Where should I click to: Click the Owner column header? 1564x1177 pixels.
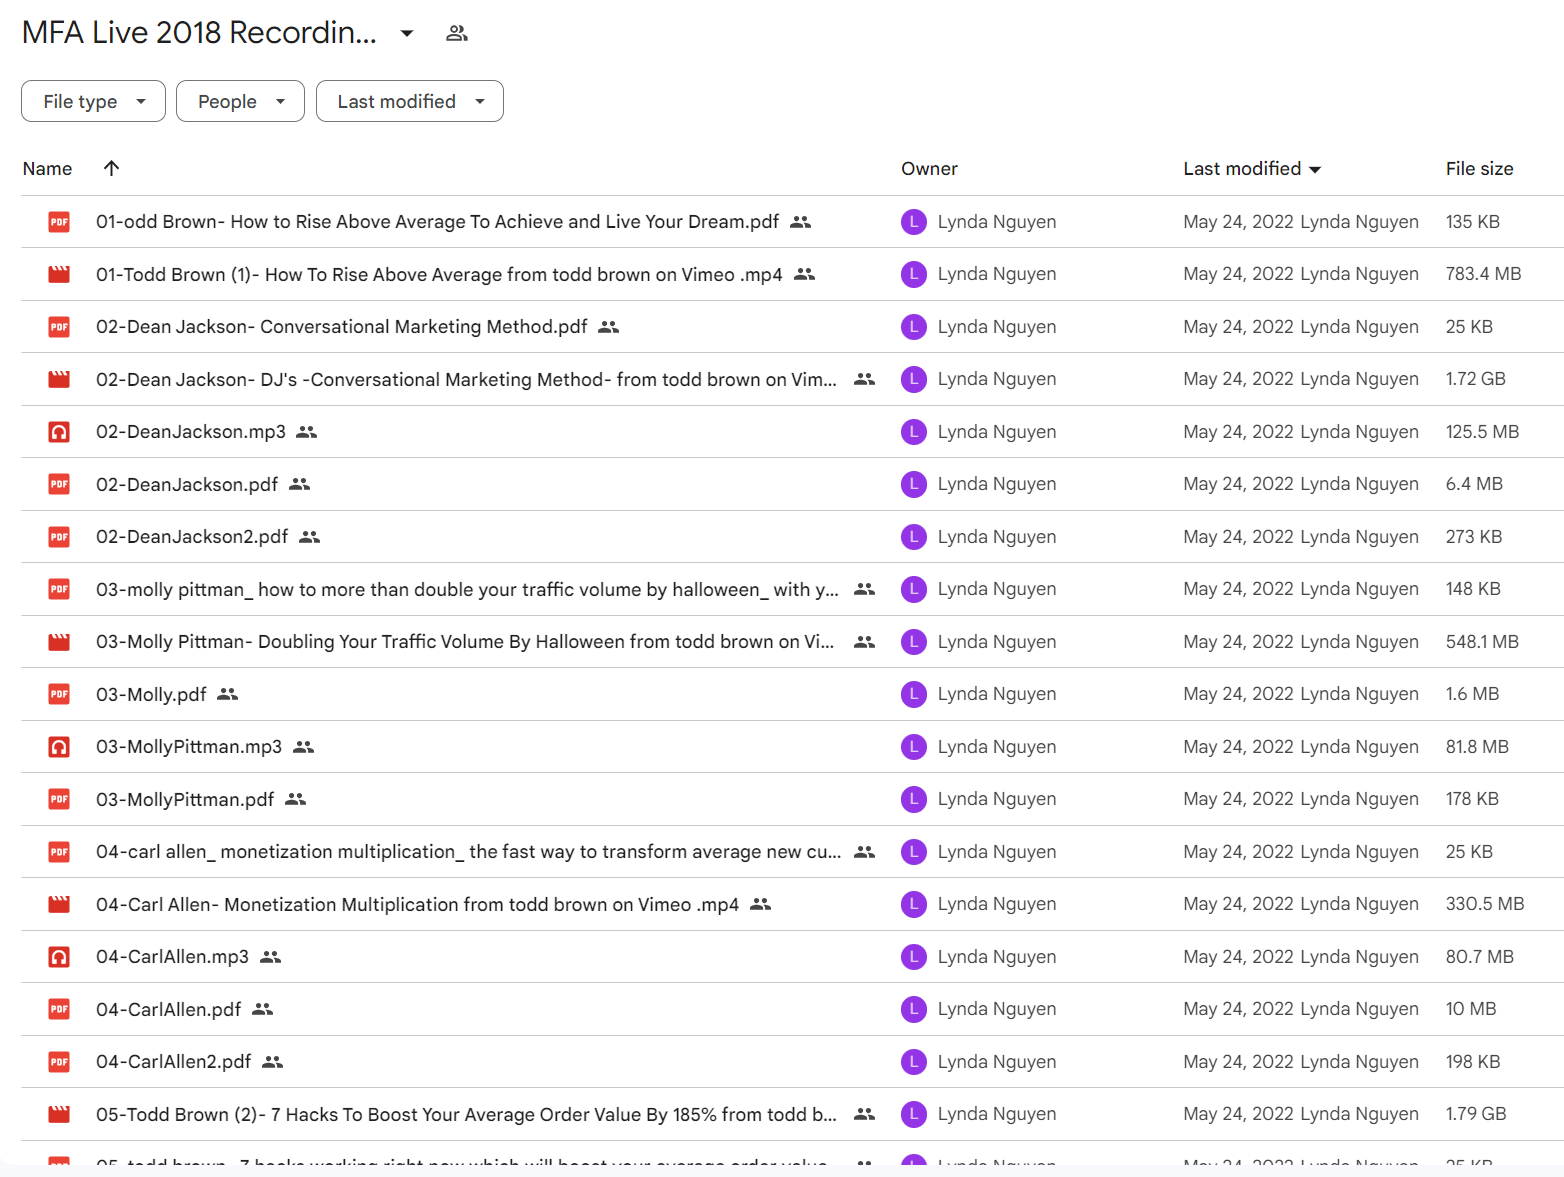tap(929, 169)
